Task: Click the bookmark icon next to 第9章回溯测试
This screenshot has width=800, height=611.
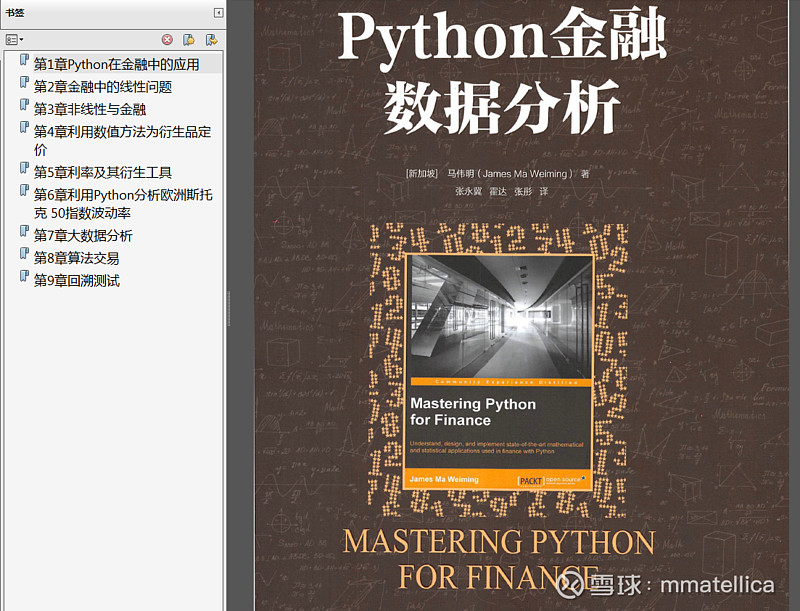Action: tap(24, 280)
